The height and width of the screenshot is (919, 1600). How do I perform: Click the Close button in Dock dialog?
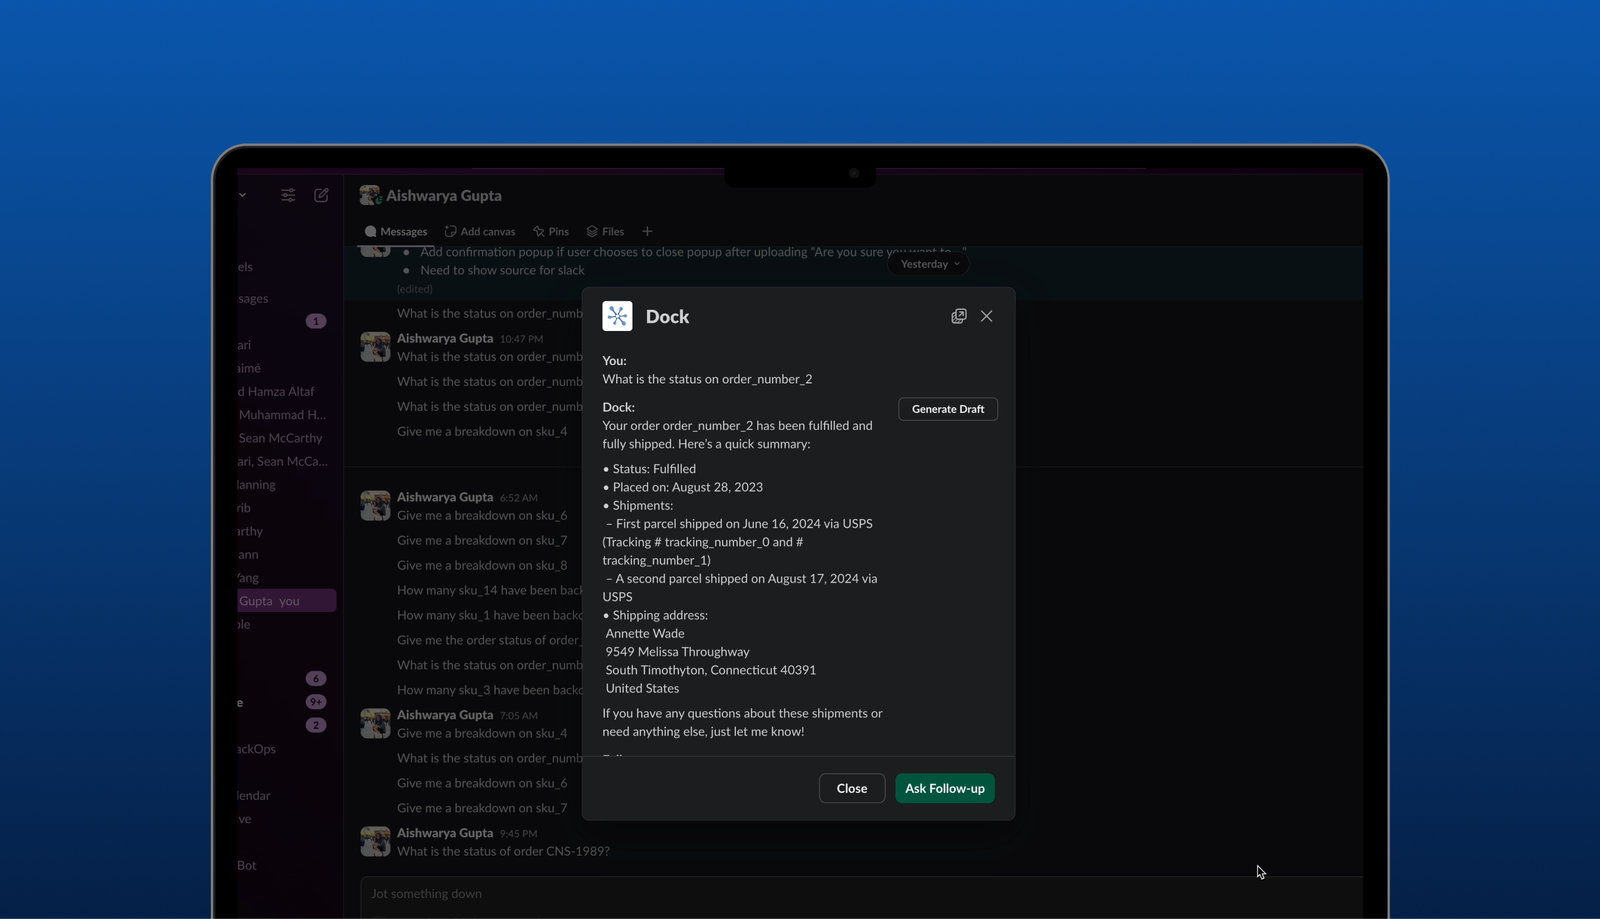852,788
